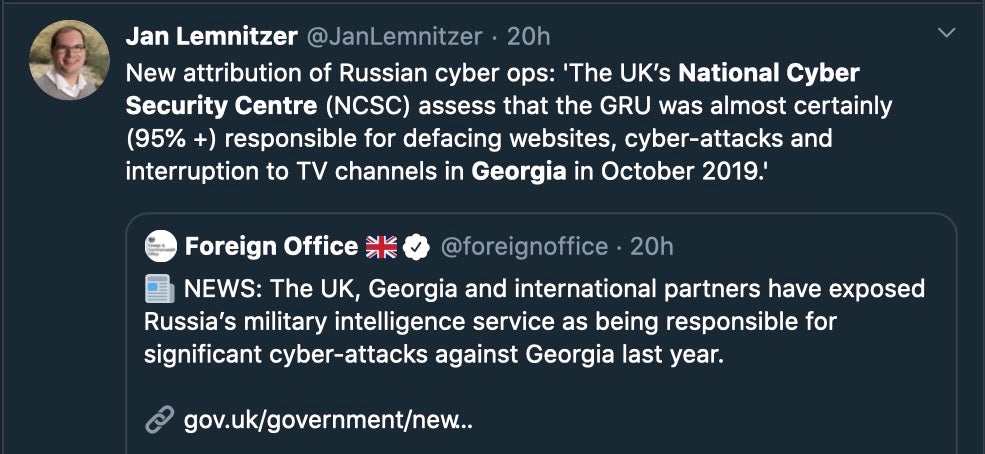Screen dimensions: 985x454
Task: Click bold 'Georgia' in Jan's tweet
Action: click(x=518, y=170)
